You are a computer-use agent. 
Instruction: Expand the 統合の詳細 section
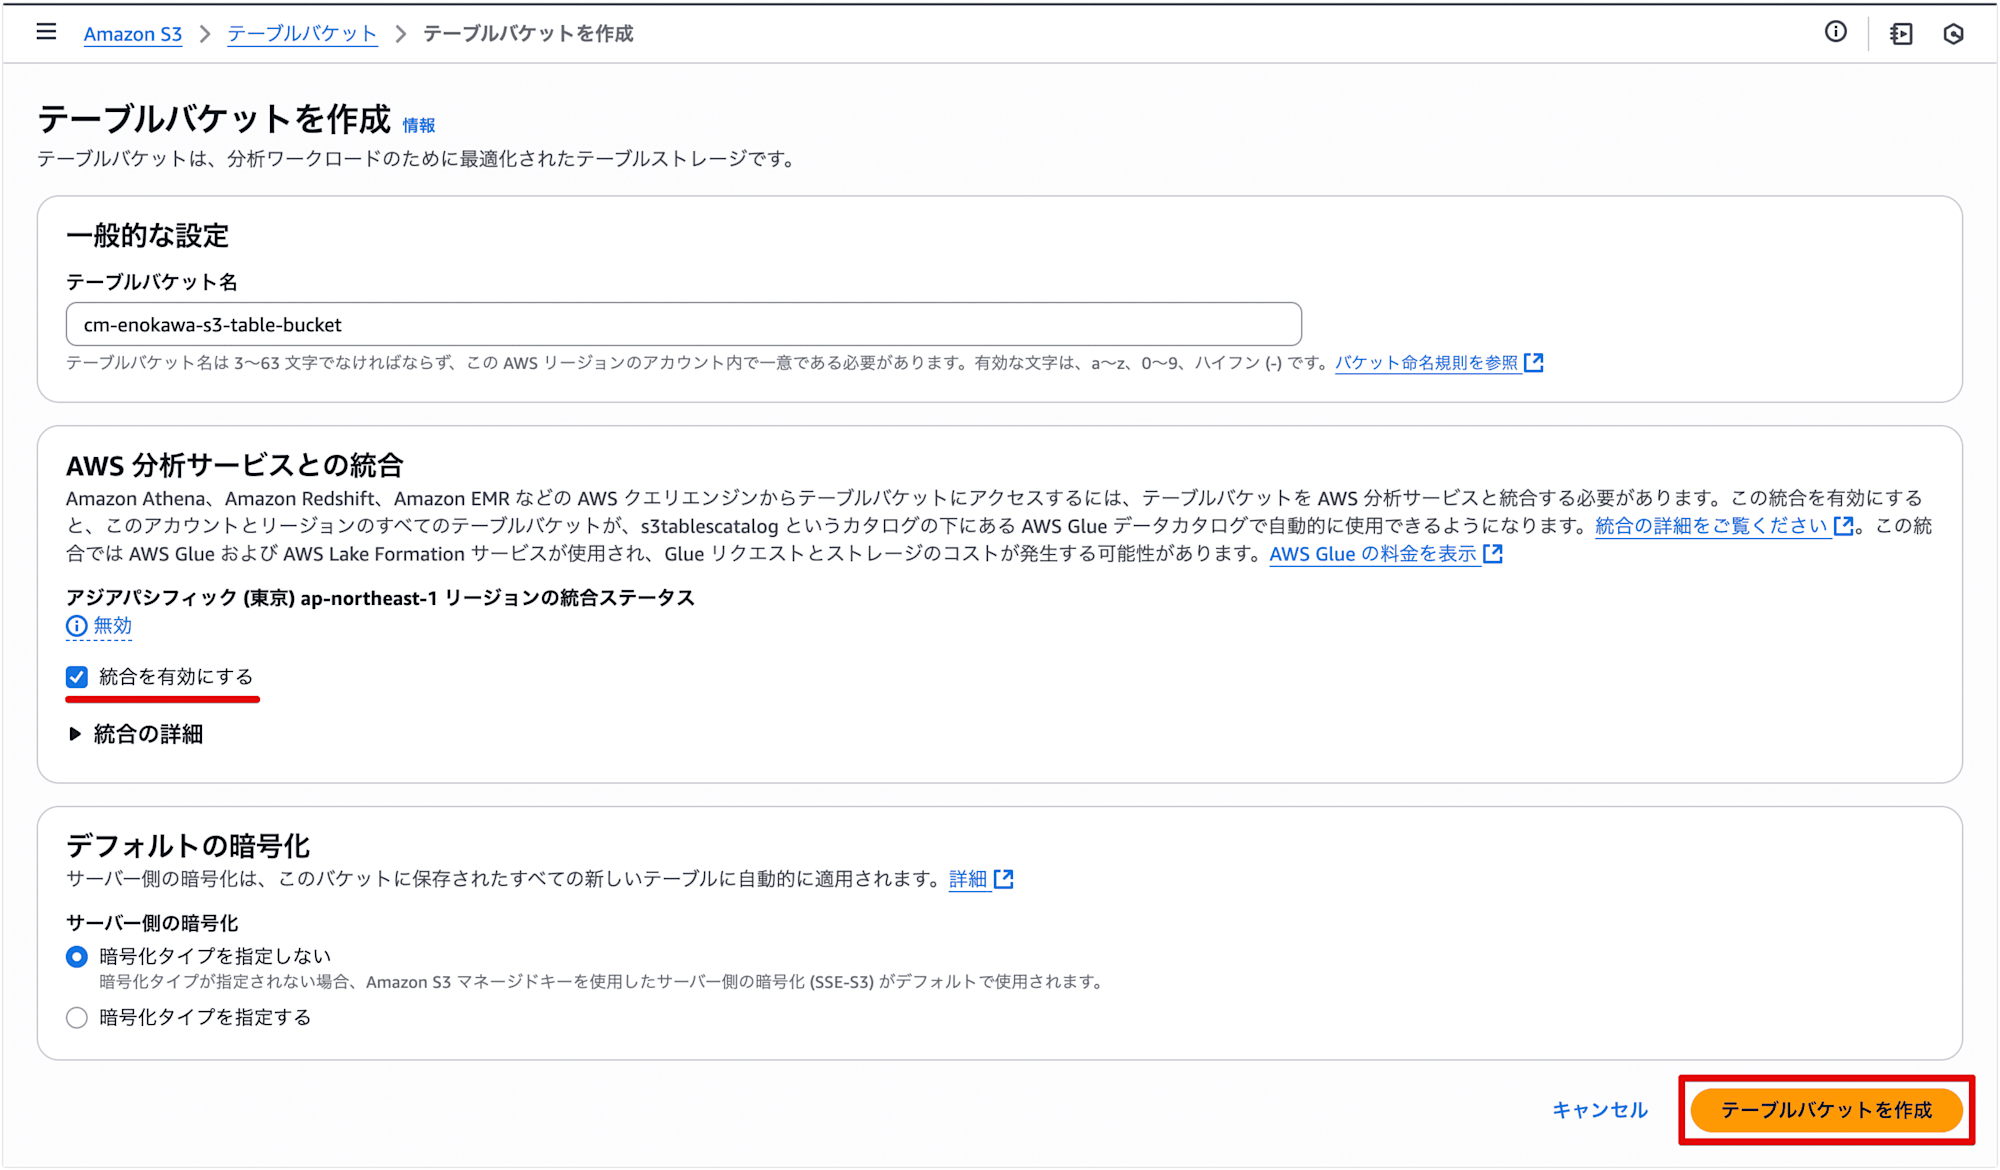pos(136,734)
